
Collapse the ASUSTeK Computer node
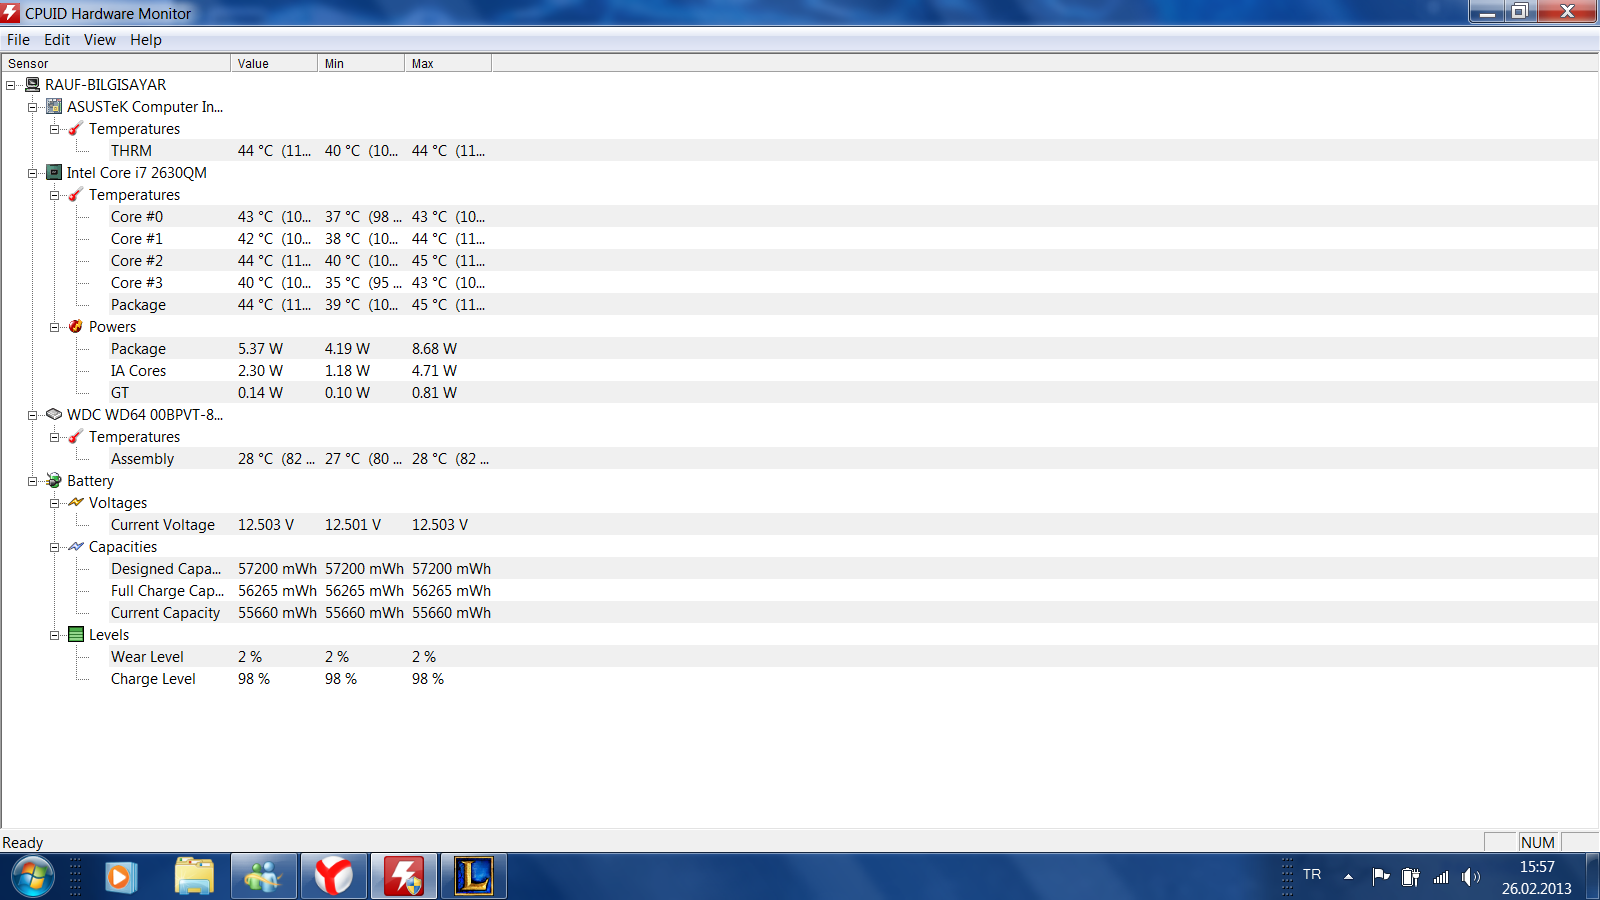(x=33, y=107)
